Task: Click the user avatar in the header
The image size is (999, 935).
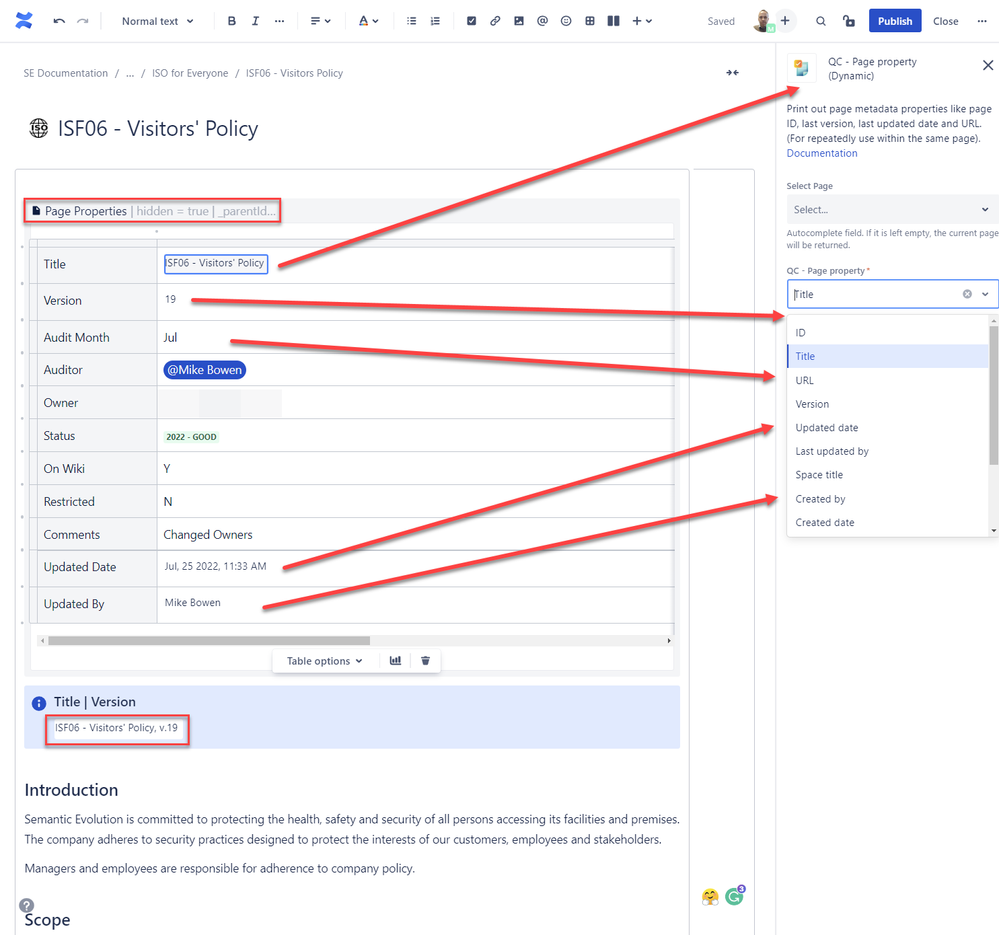Action: (x=763, y=21)
